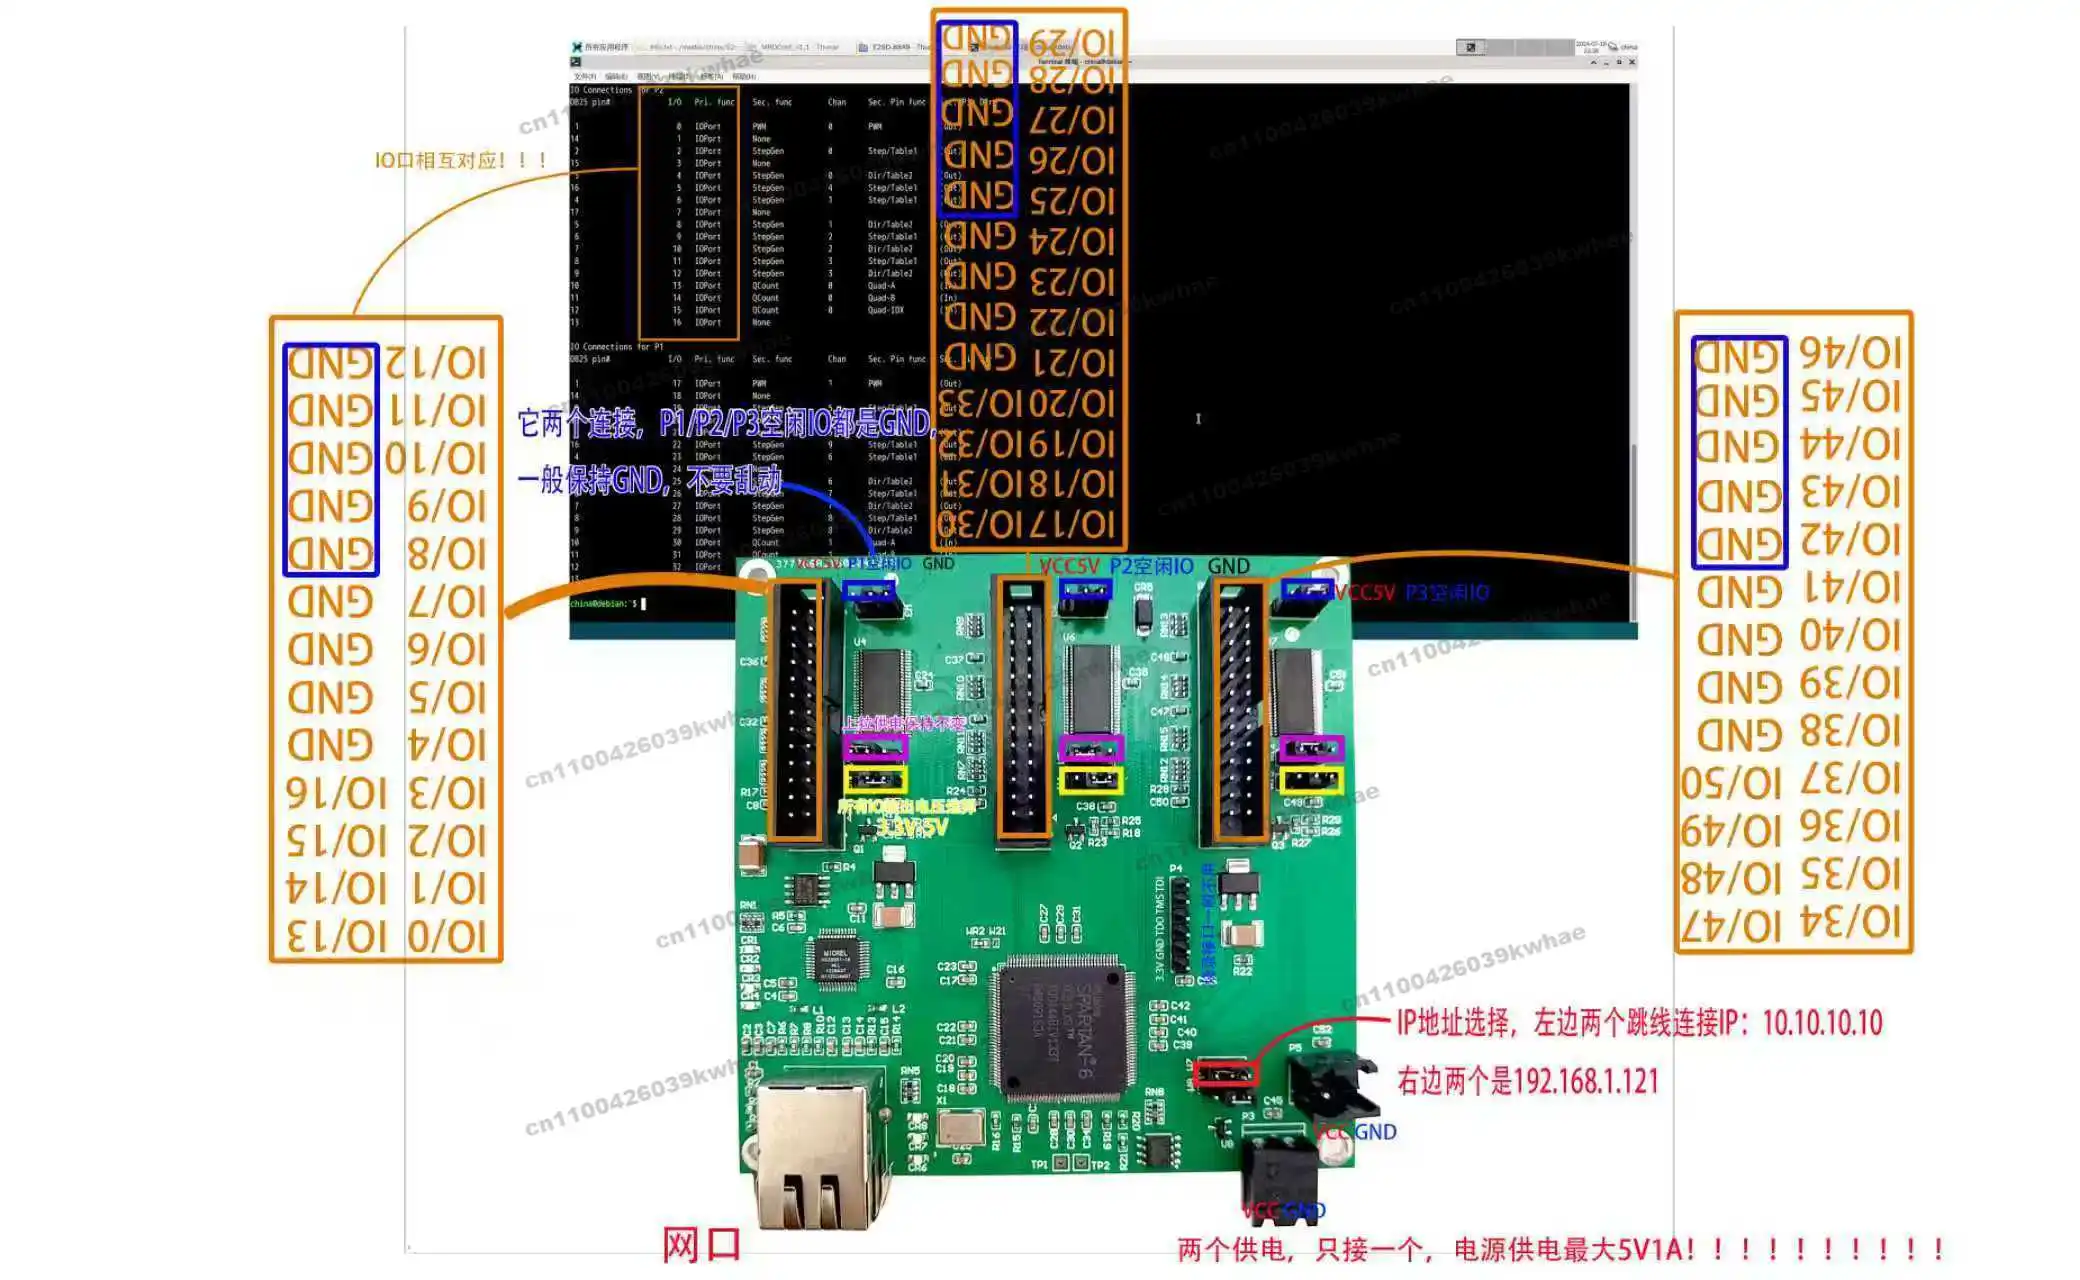
Task: Open the 编辑(E) menu in terminal
Action: [x=616, y=76]
